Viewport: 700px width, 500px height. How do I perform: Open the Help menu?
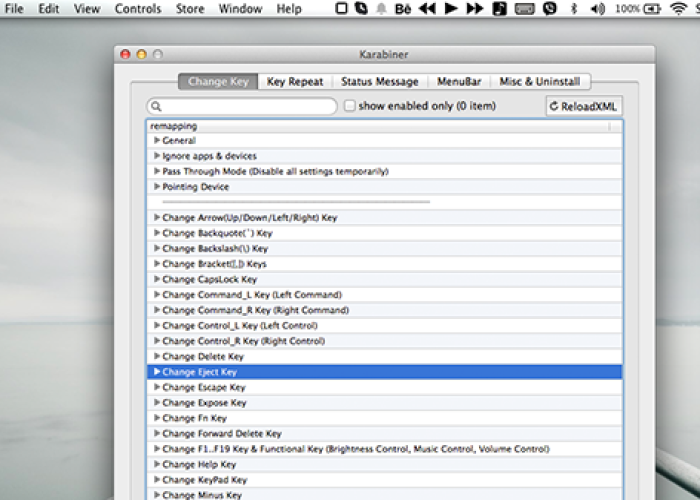tap(289, 8)
